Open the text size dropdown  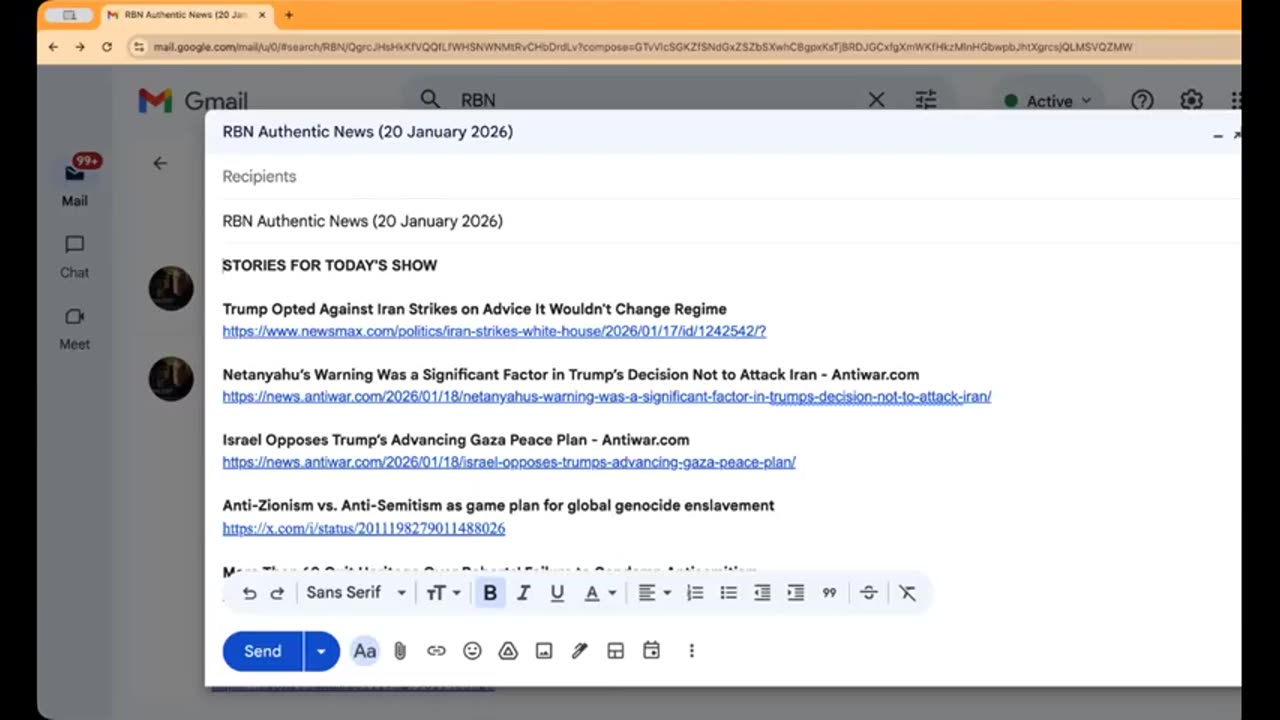point(443,593)
